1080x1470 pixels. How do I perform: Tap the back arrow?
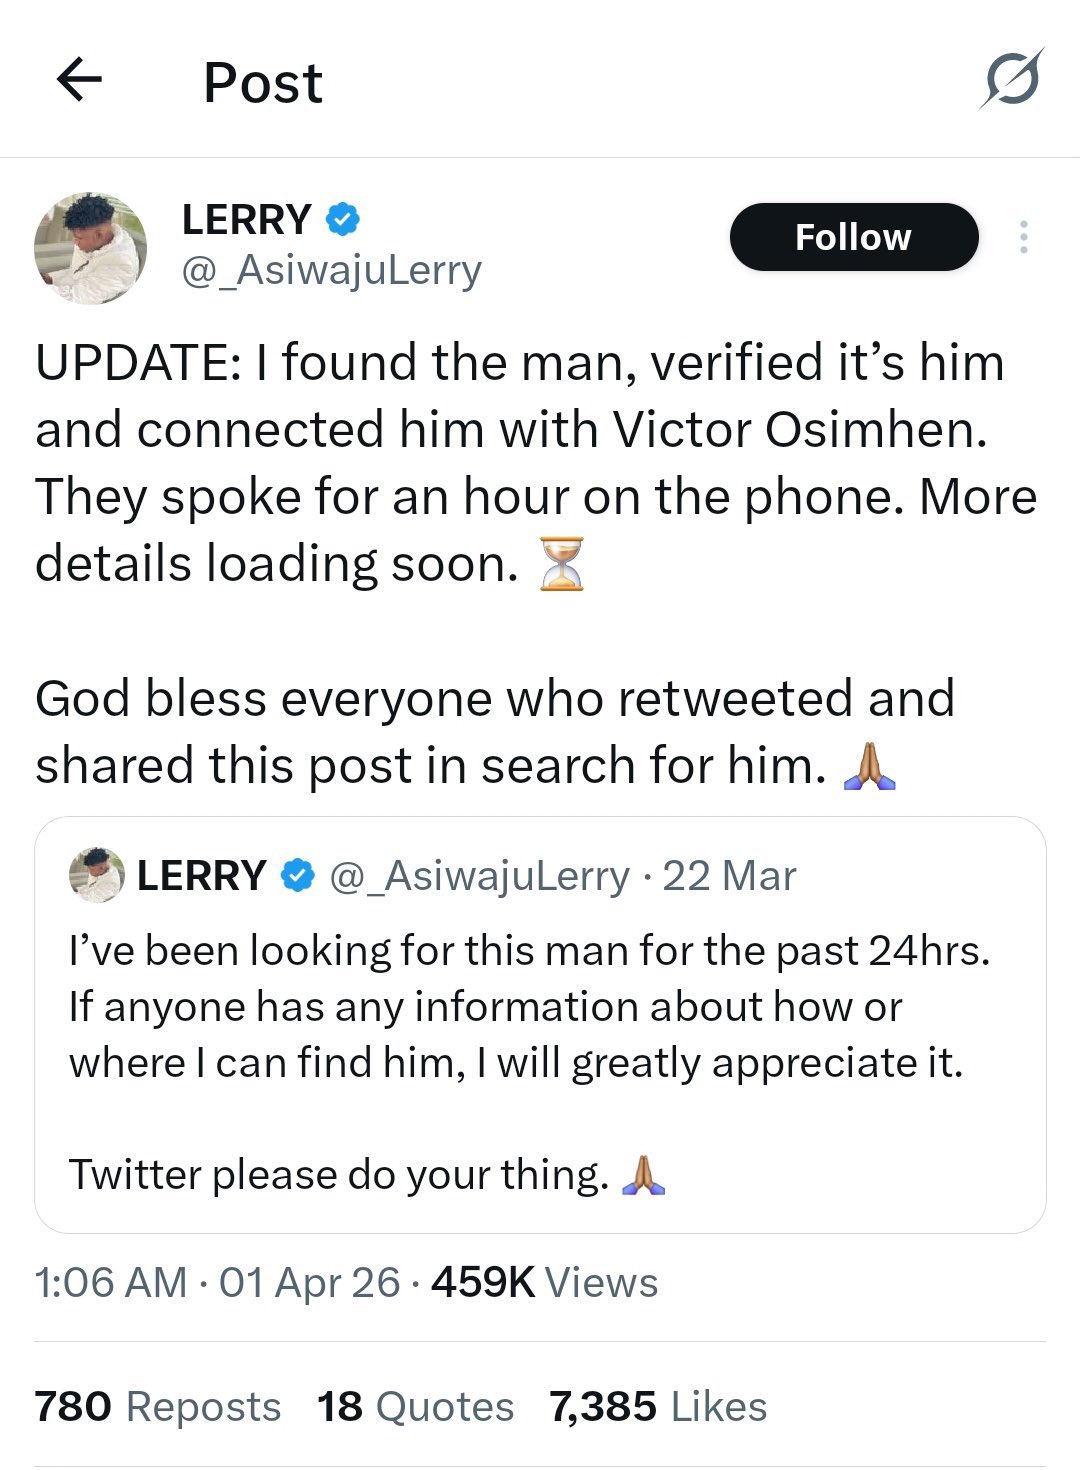pyautogui.click(x=80, y=80)
